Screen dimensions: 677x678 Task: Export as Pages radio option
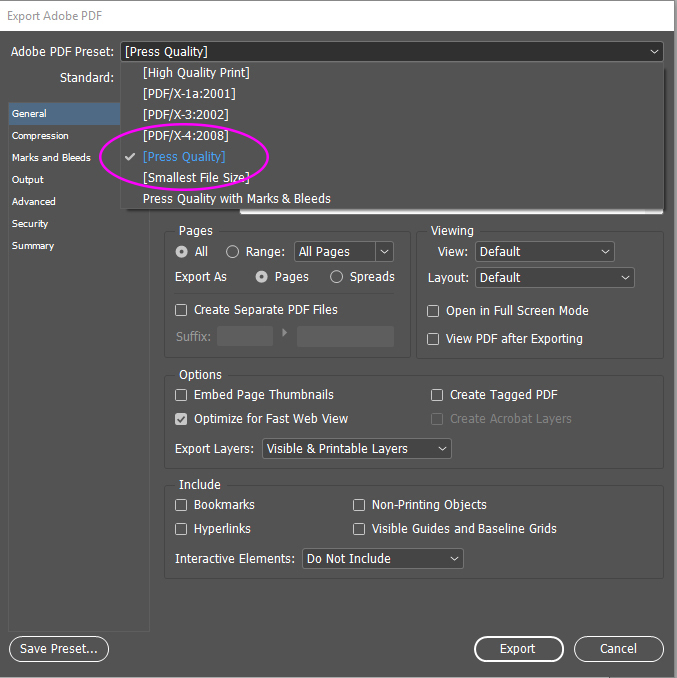click(x=262, y=277)
